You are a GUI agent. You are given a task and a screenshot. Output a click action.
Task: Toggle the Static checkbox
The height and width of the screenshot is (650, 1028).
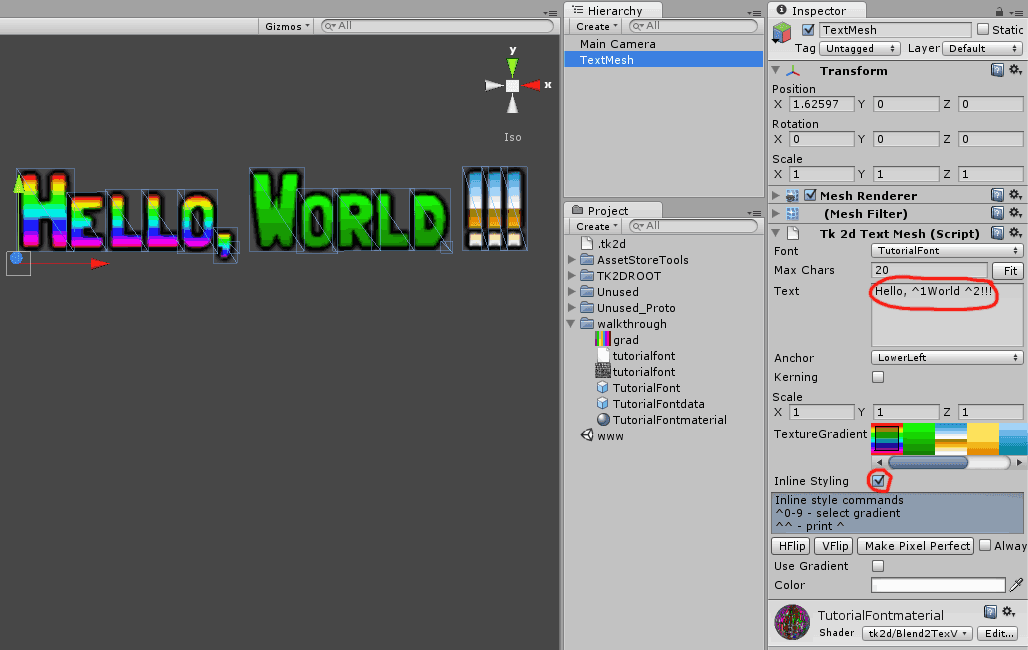983,30
